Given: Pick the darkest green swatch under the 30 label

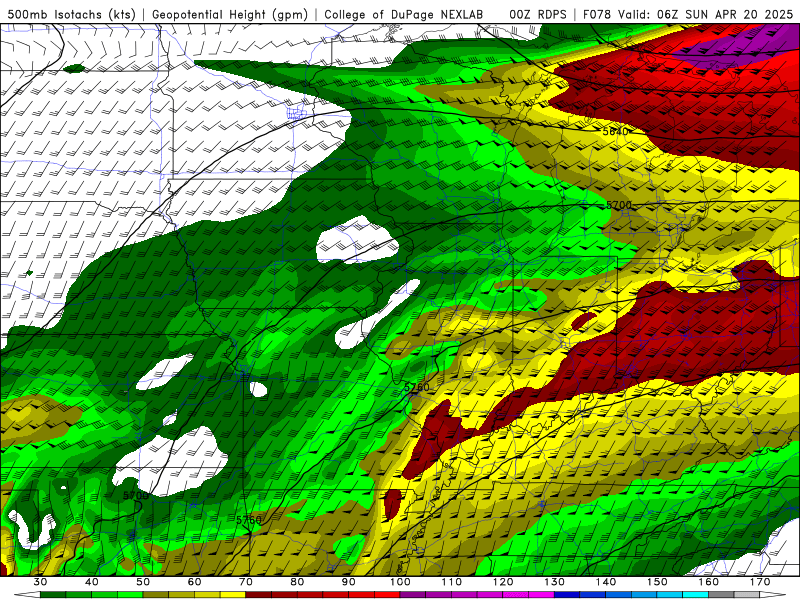Looking at the screenshot, I should click(x=53, y=595).
